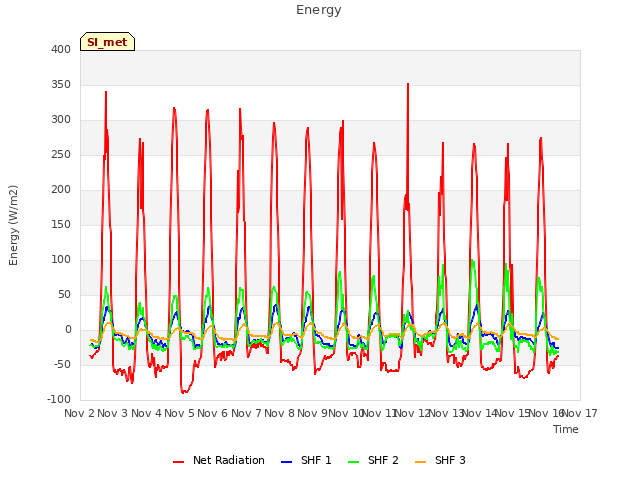Select the 350 y-axis tick label
The image size is (640, 480).
(x=61, y=85)
